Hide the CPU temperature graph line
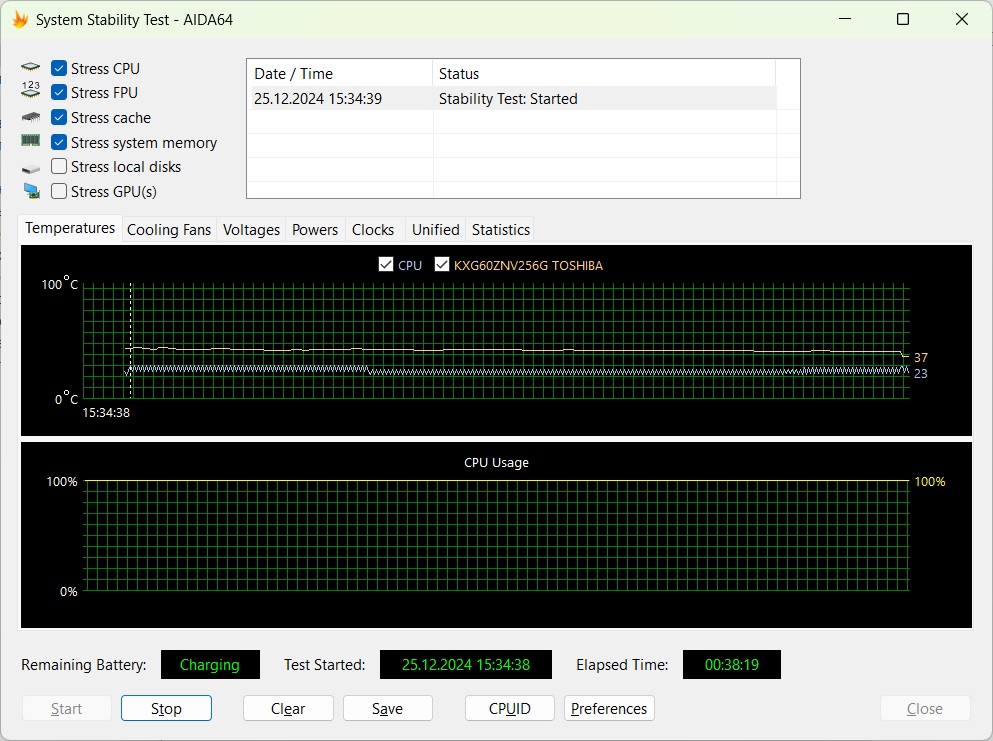Screen dimensions: 993x741 pyautogui.click(x=386, y=265)
